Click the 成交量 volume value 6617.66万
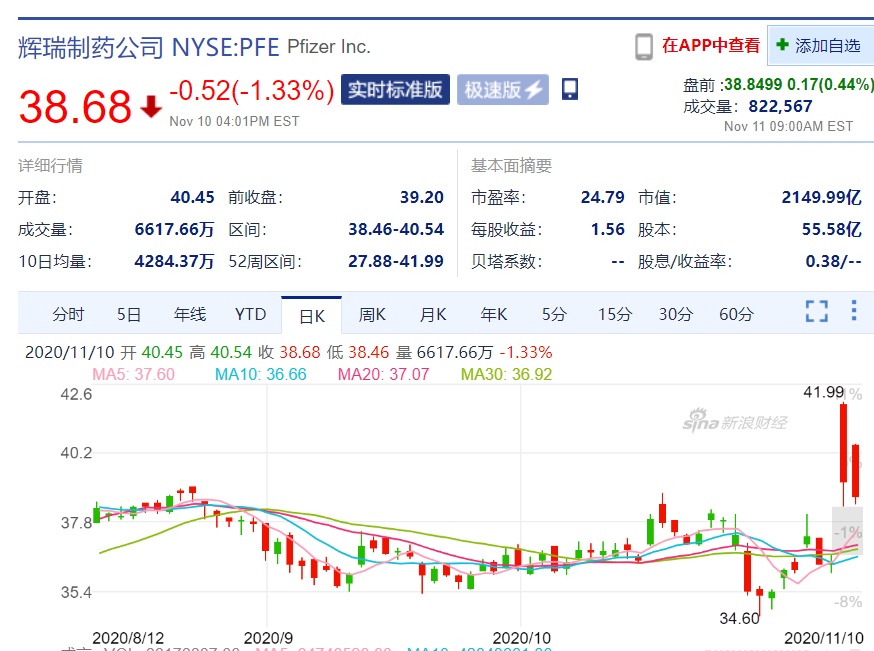The image size is (874, 651). 174,229
